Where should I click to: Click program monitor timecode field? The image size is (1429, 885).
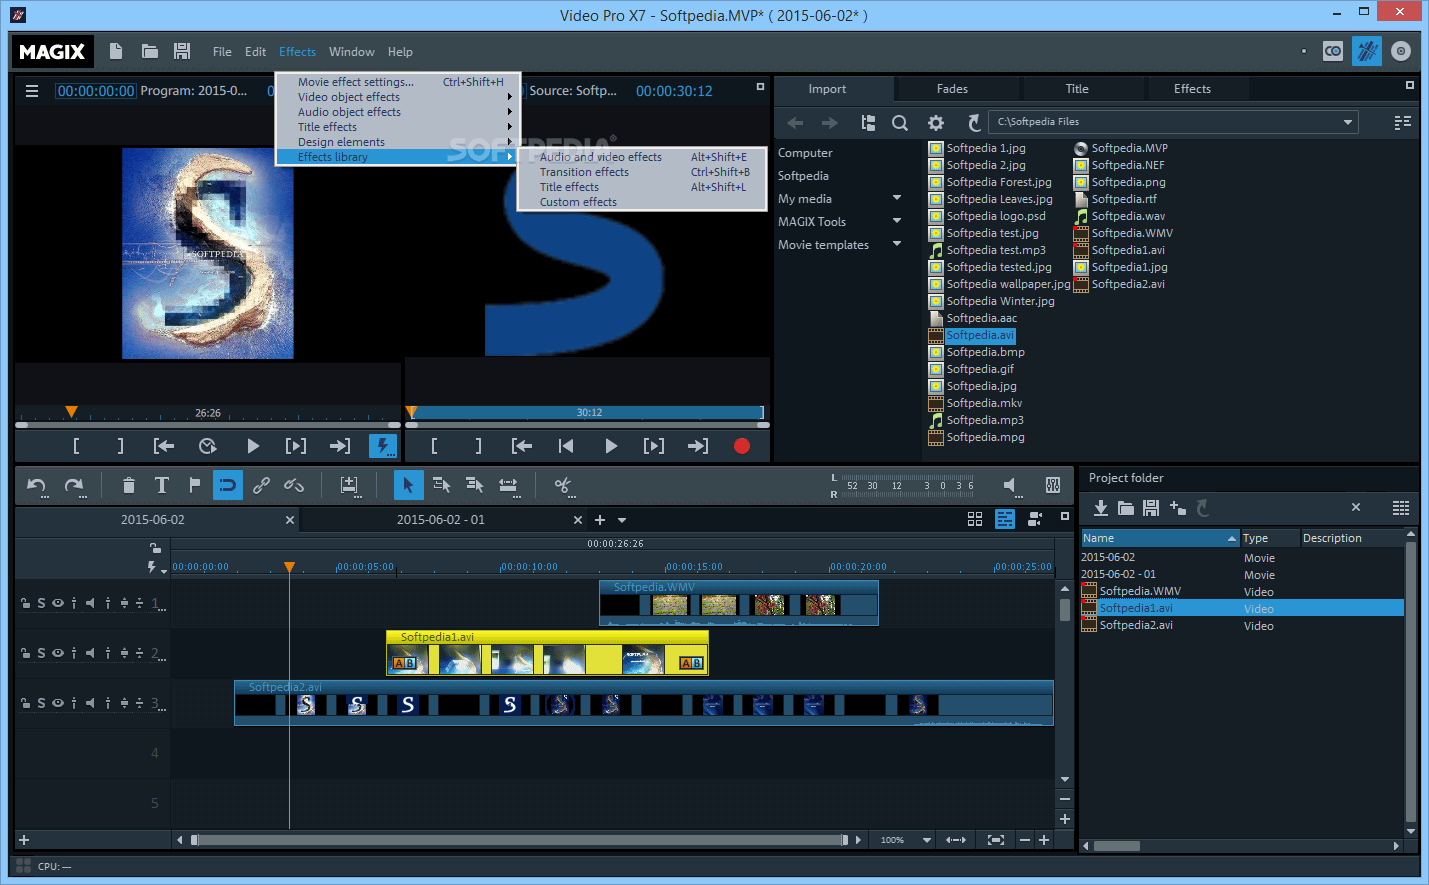[x=96, y=91]
